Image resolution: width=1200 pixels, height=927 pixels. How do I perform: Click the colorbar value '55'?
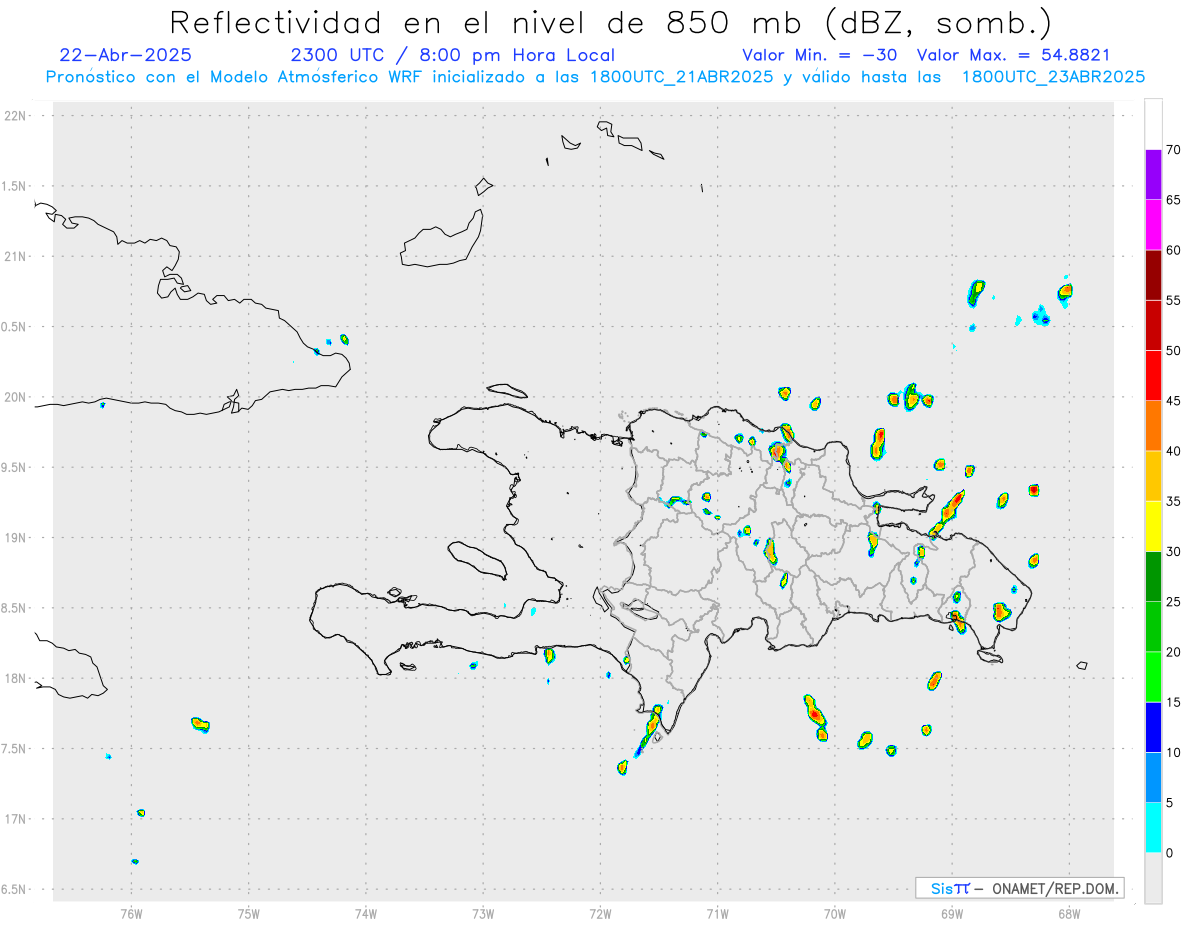point(1174,300)
